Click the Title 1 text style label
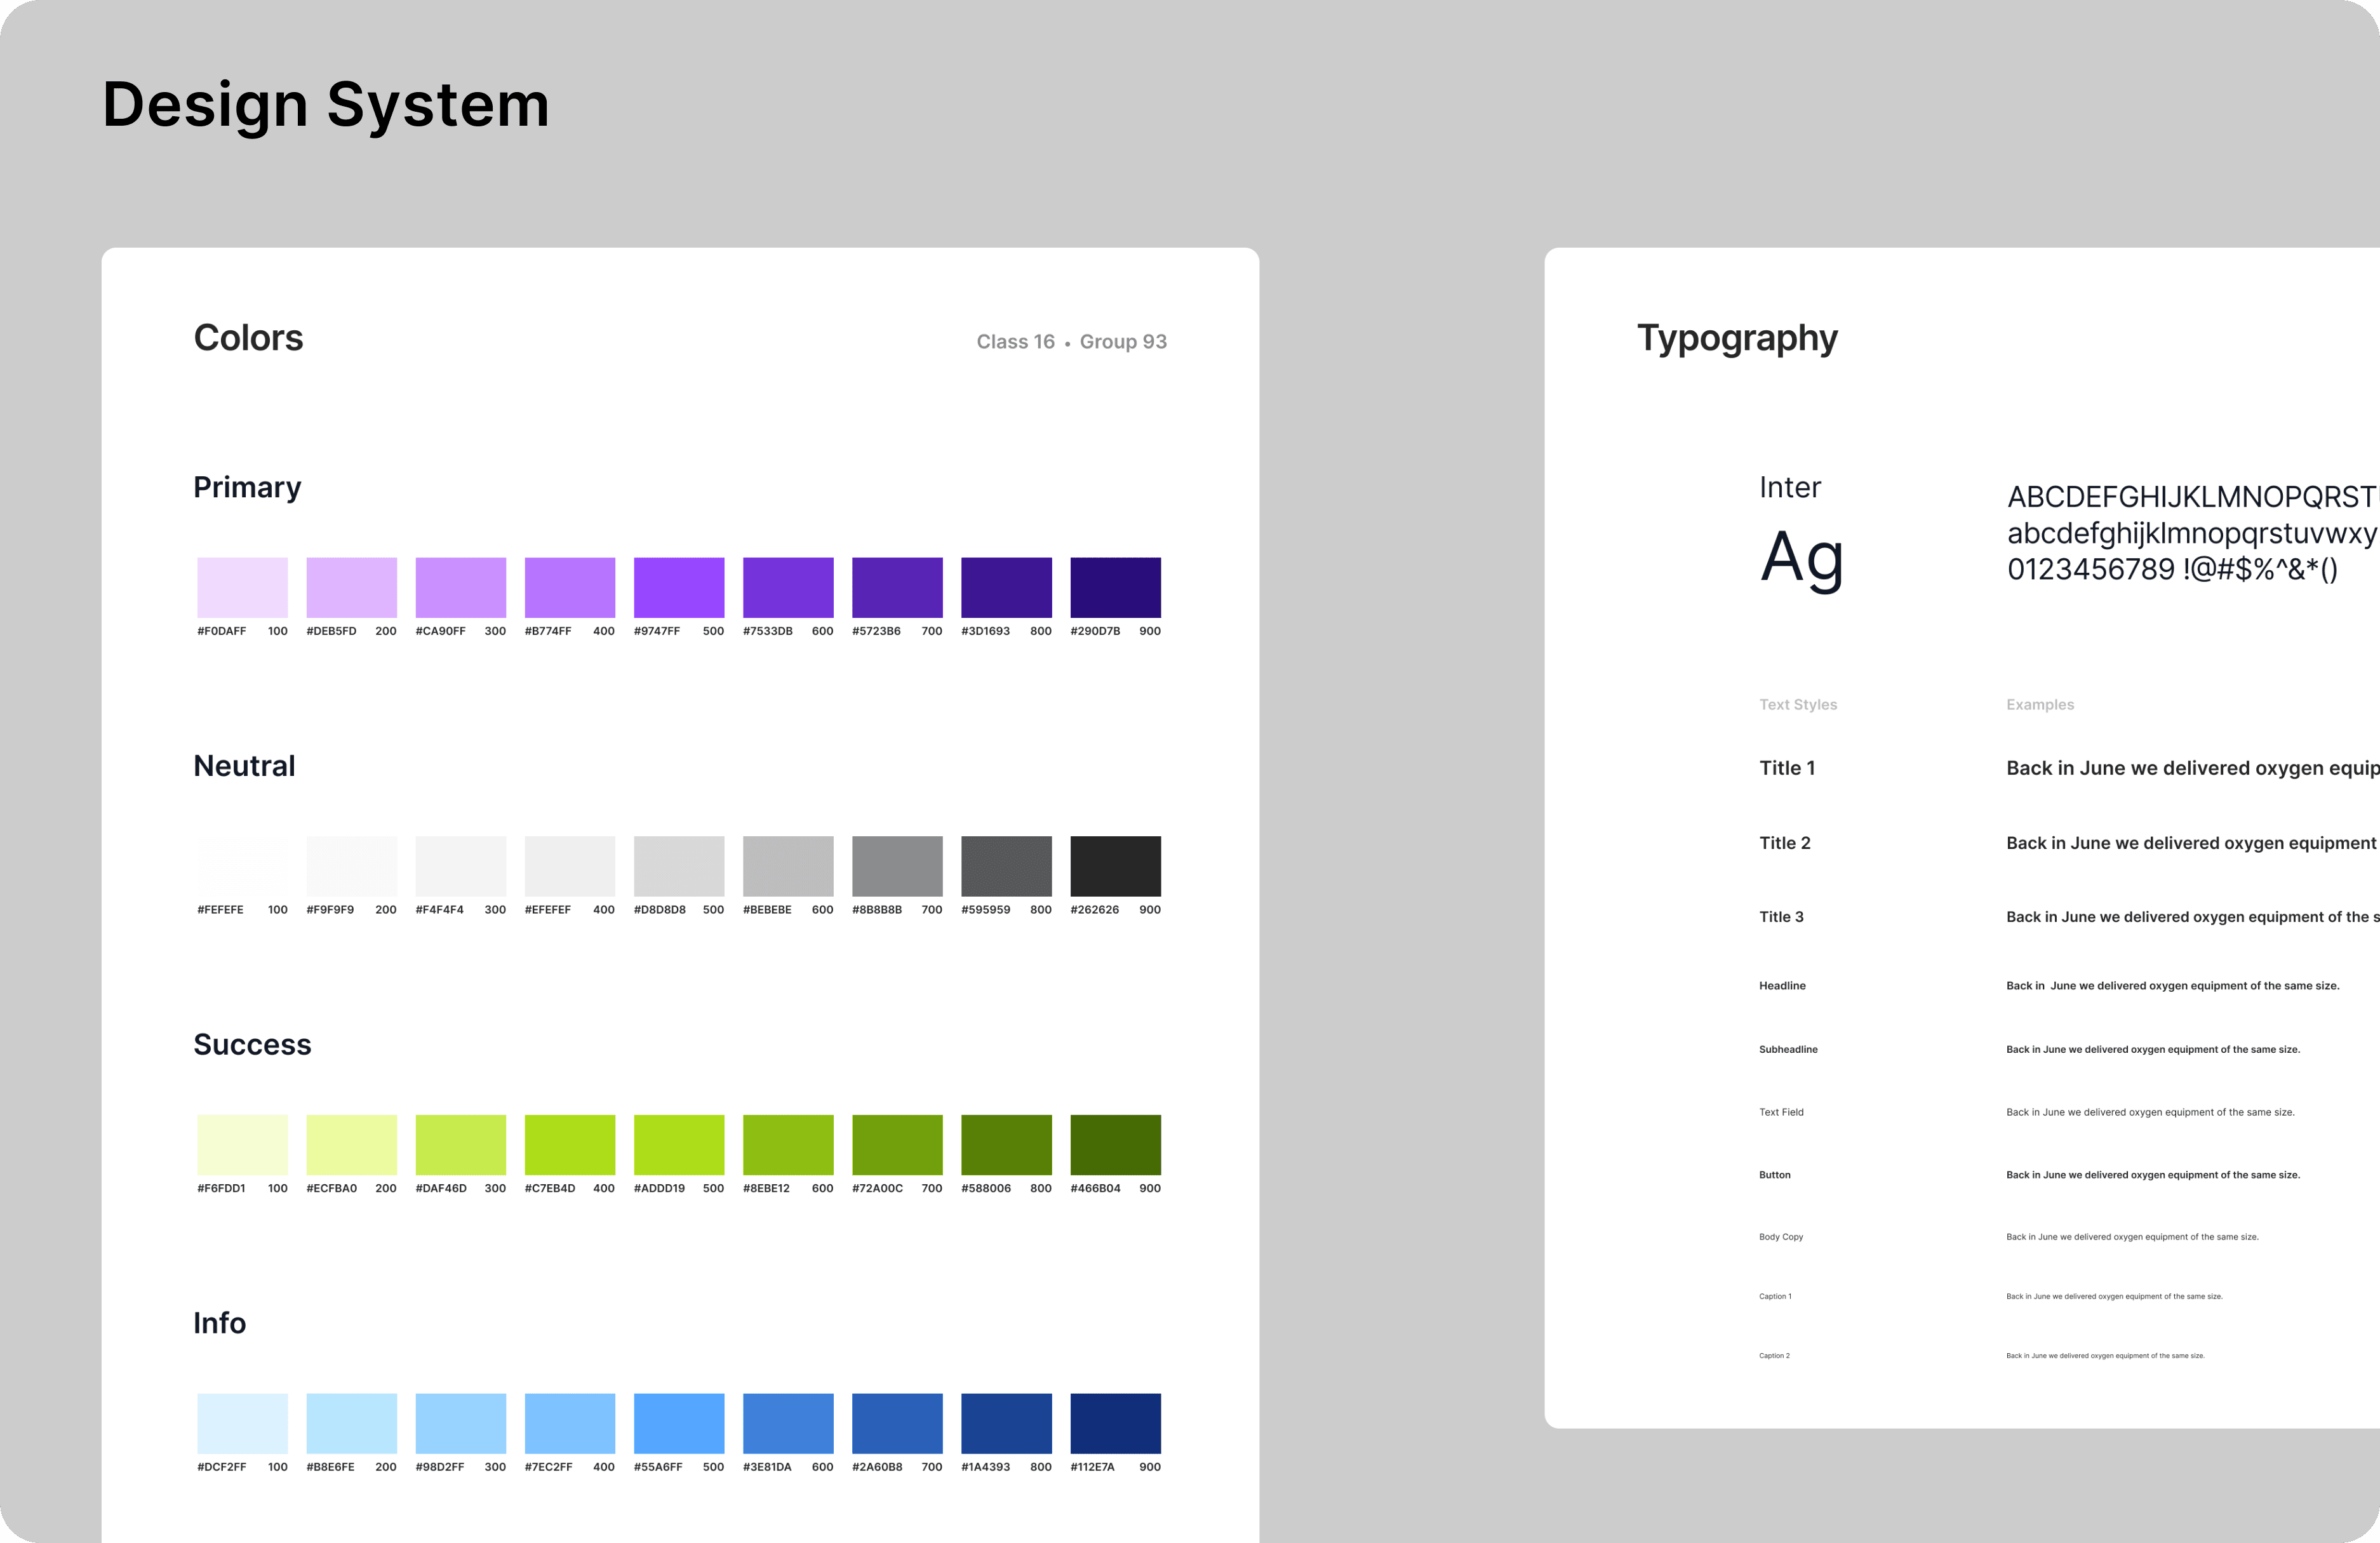Viewport: 2380px width, 1543px height. click(x=1787, y=768)
